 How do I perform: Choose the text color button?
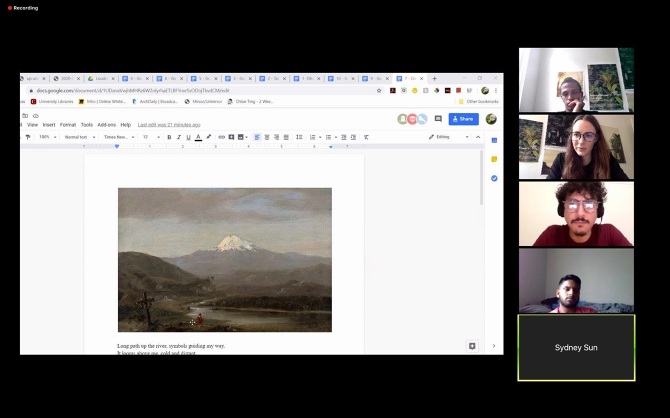tap(198, 137)
